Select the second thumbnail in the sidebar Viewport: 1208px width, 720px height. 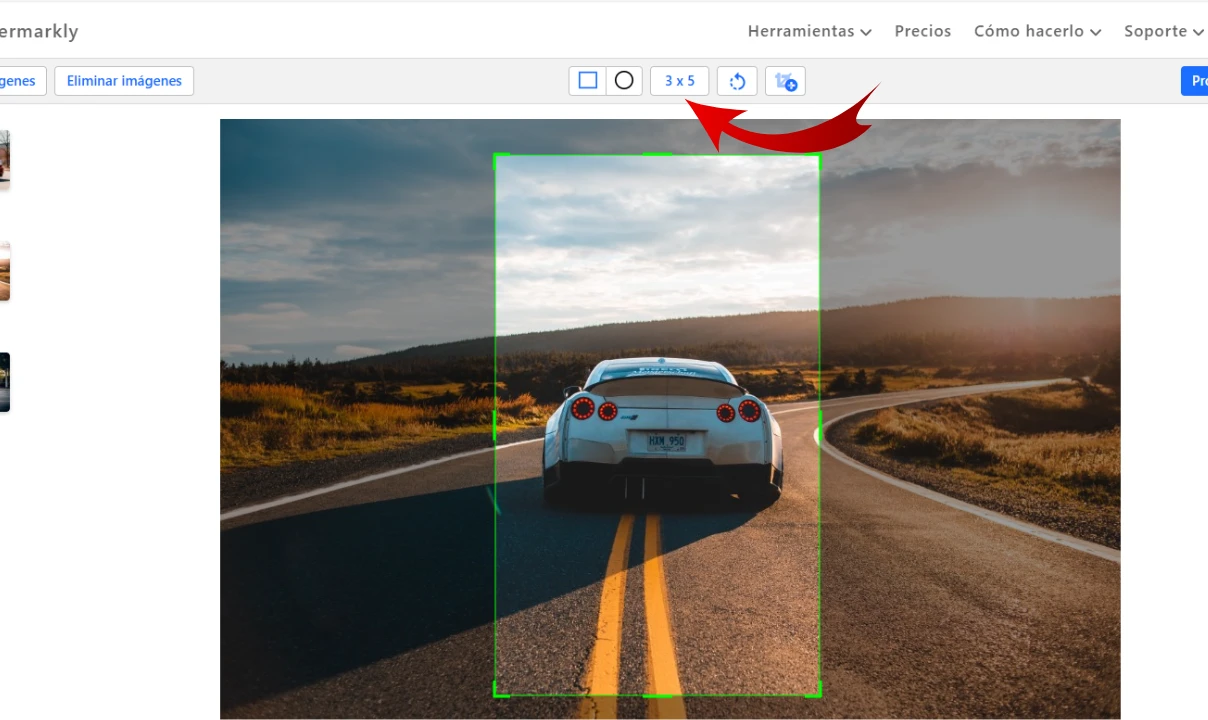tap(4, 271)
